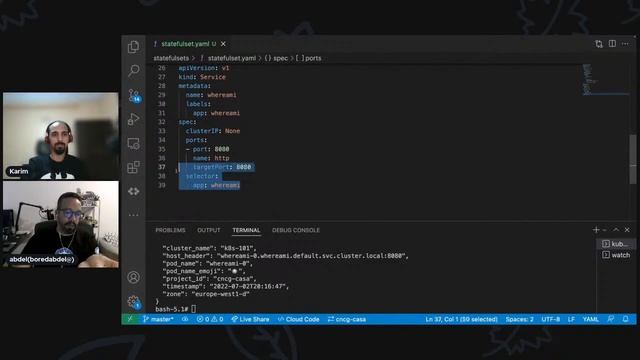640x360 pixels.
Task: Open editor More Actions menu
Action: point(625,44)
